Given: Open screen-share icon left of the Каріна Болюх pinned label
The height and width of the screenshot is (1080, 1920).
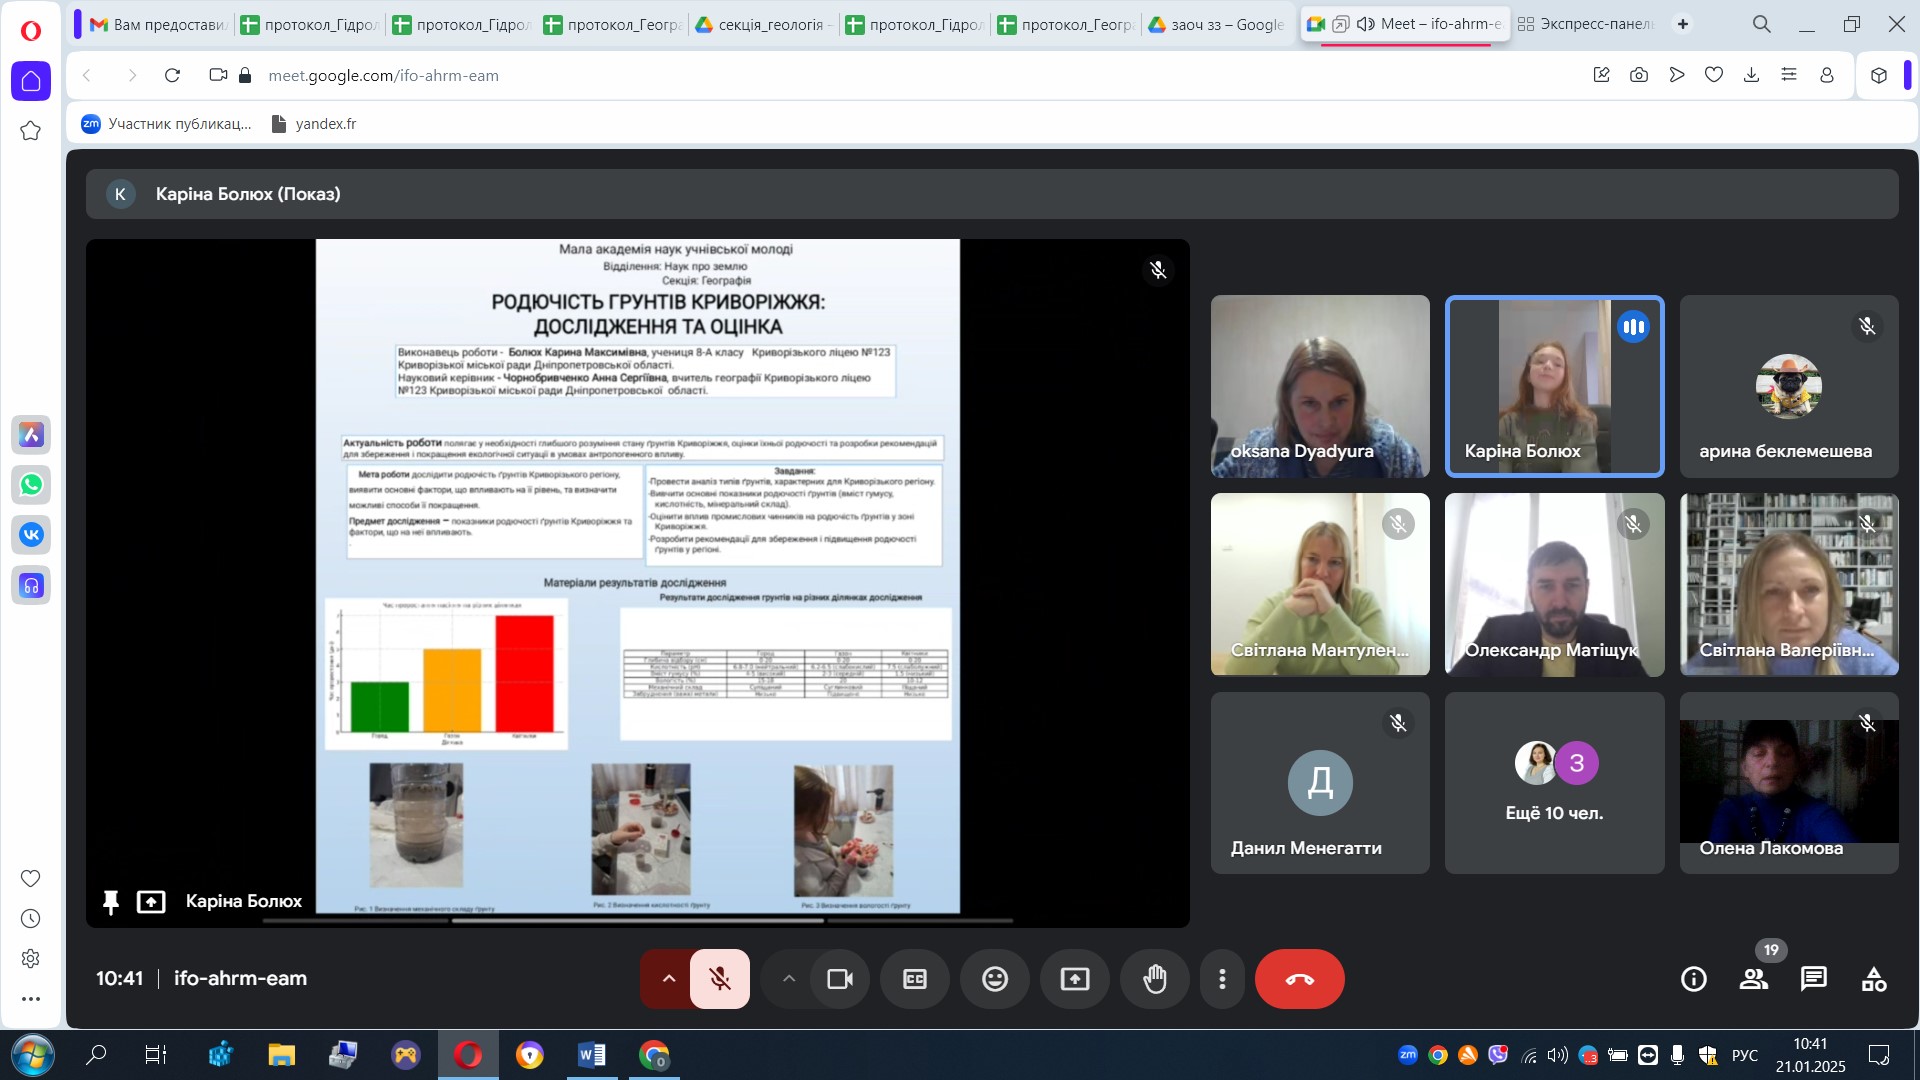Looking at the screenshot, I should click(151, 902).
